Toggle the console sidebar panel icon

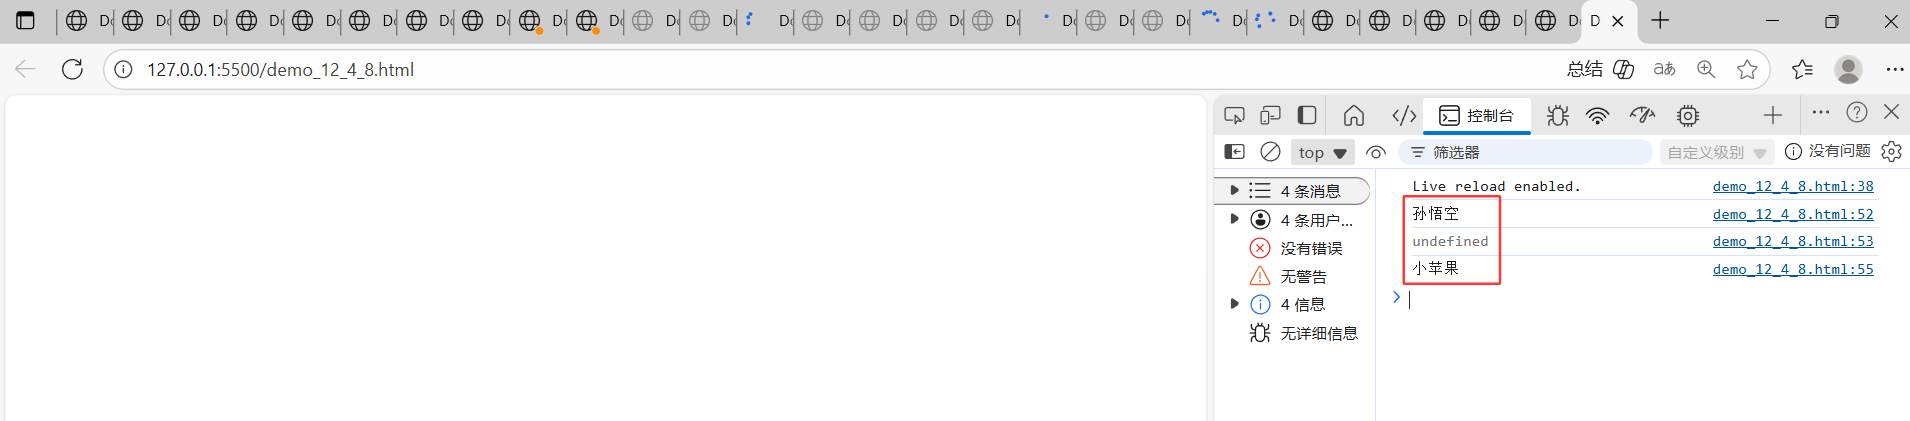click(x=1235, y=152)
